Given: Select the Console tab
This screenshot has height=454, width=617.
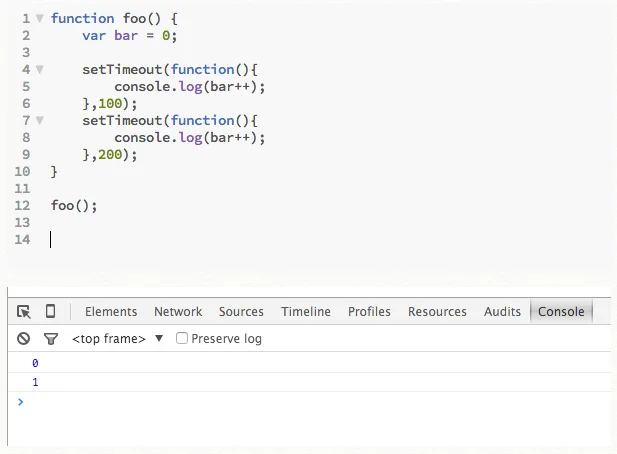Looking at the screenshot, I should click(x=561, y=312).
